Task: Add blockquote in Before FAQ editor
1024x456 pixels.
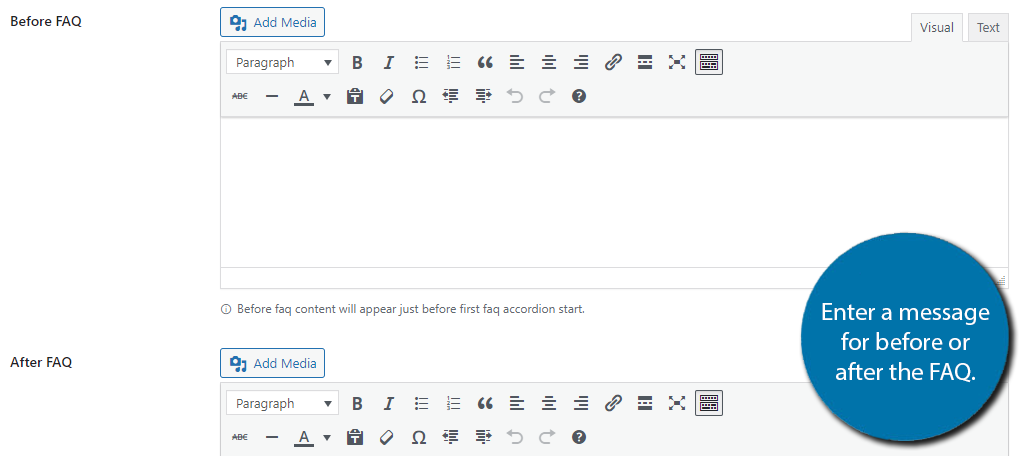Action: [x=485, y=62]
